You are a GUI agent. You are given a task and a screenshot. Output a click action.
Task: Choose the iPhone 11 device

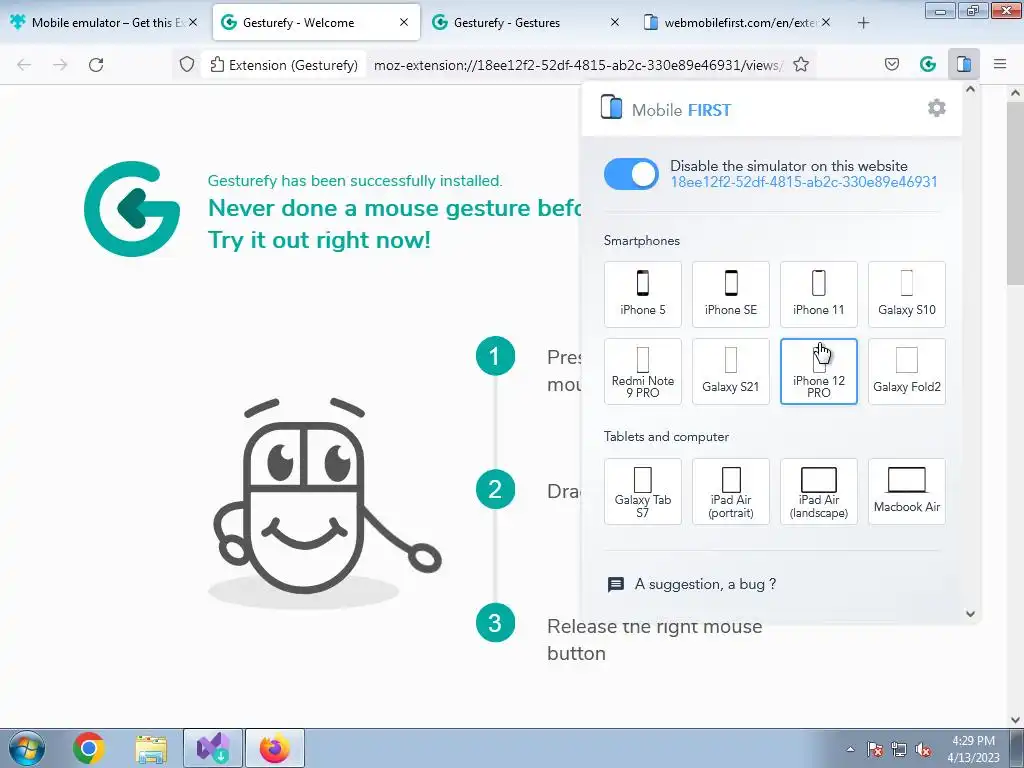tap(818, 295)
